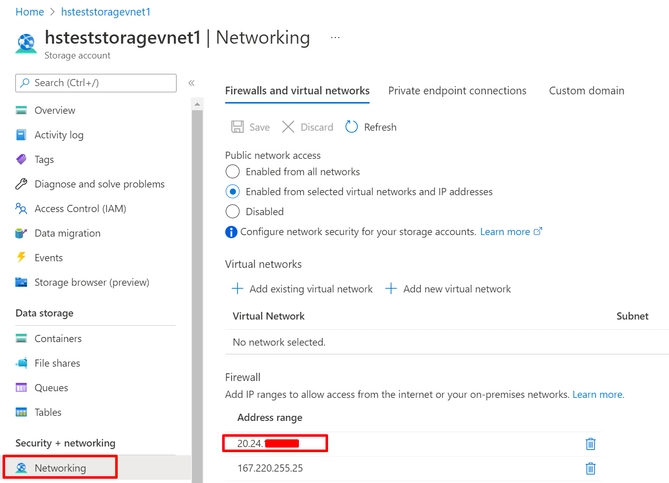669x483 pixels.
Task: Select Enabled from all networks option
Action: click(233, 172)
